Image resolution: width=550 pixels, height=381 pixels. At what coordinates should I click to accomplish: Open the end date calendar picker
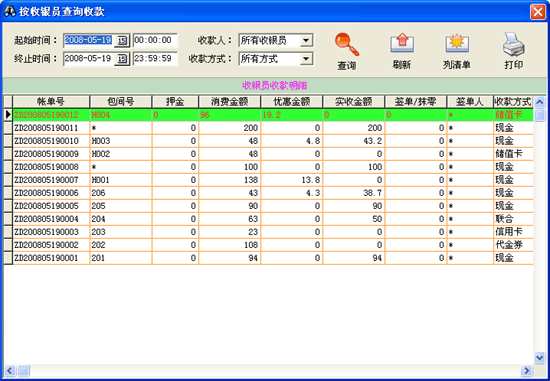click(122, 59)
